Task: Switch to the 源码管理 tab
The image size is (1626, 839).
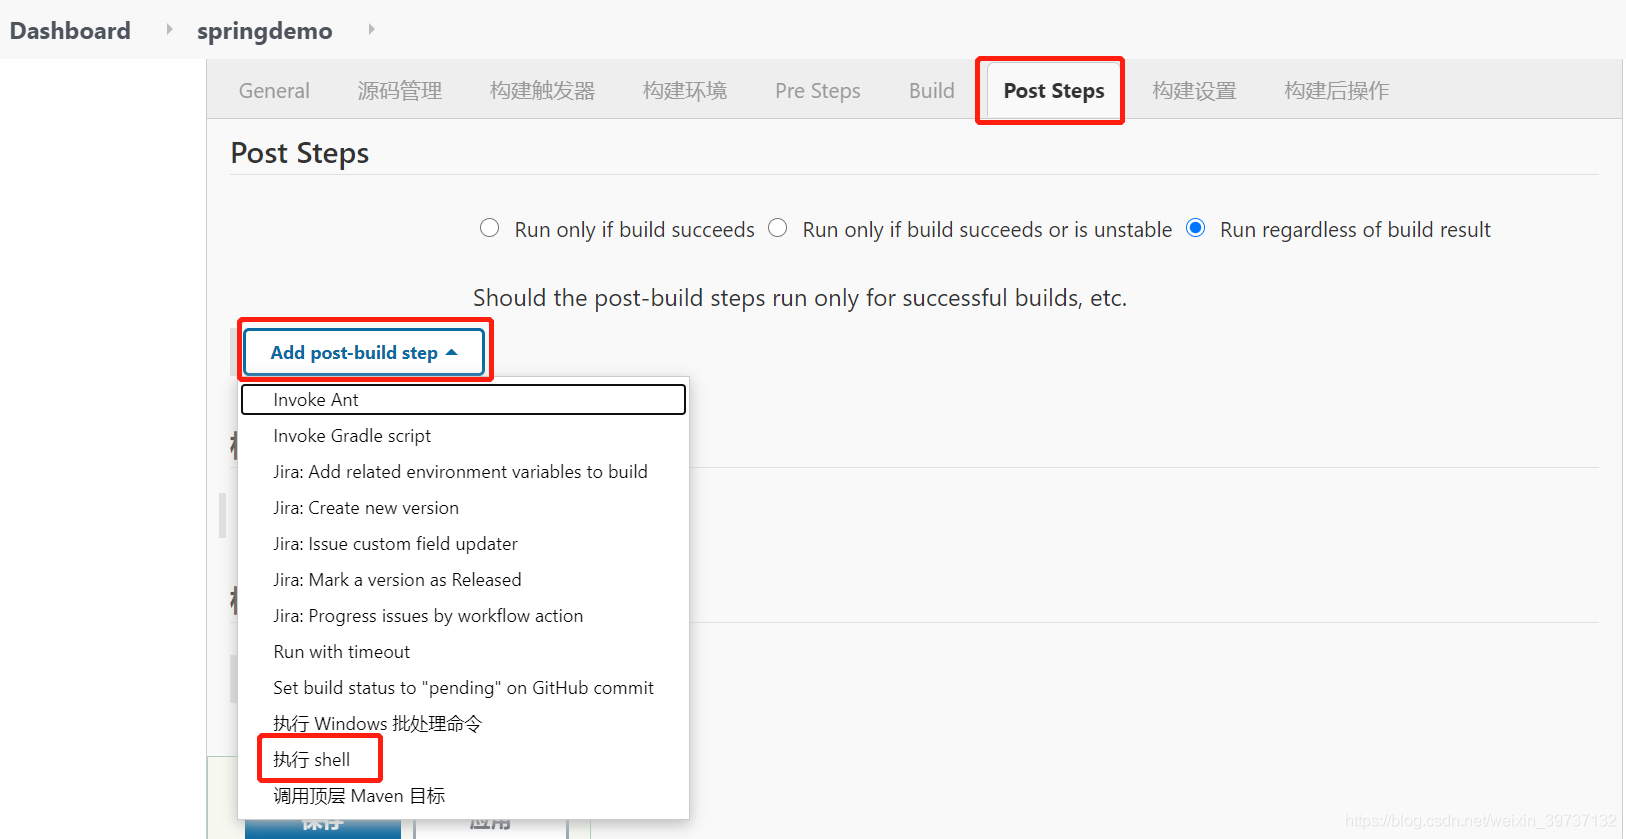Action: [400, 91]
